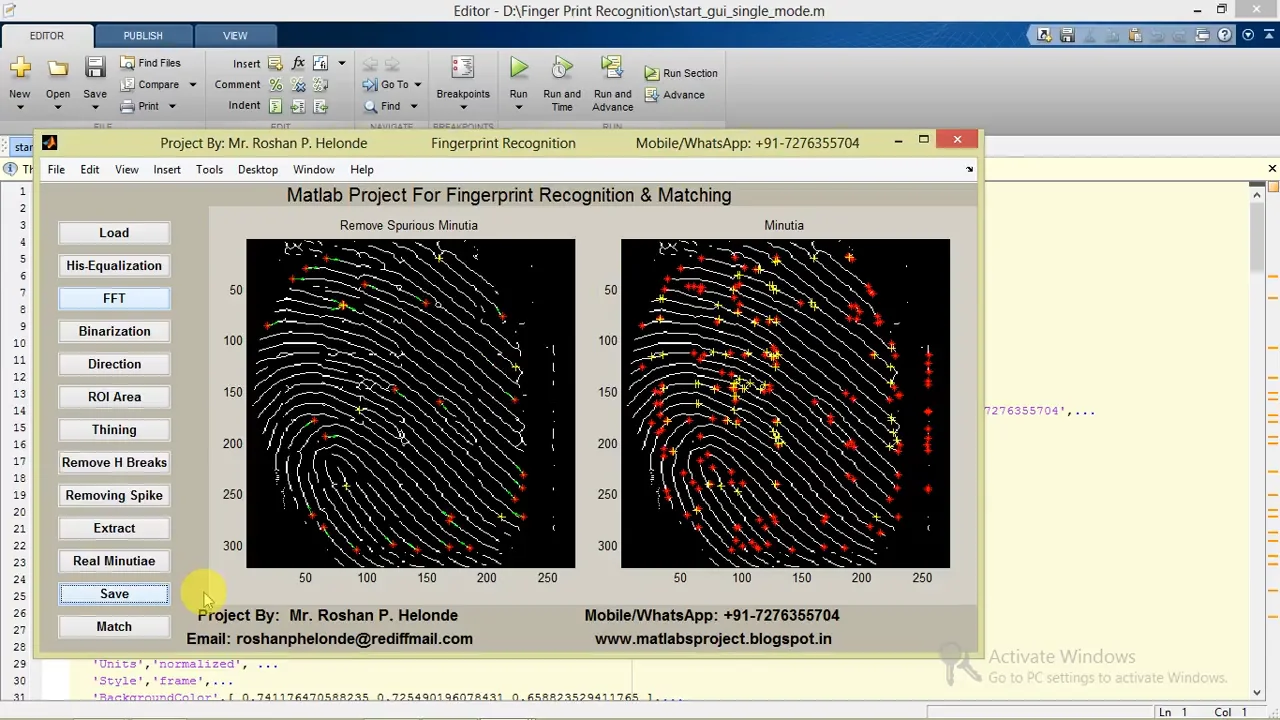Expand the Print dropdown arrow
The height and width of the screenshot is (720, 1280).
pos(171,106)
